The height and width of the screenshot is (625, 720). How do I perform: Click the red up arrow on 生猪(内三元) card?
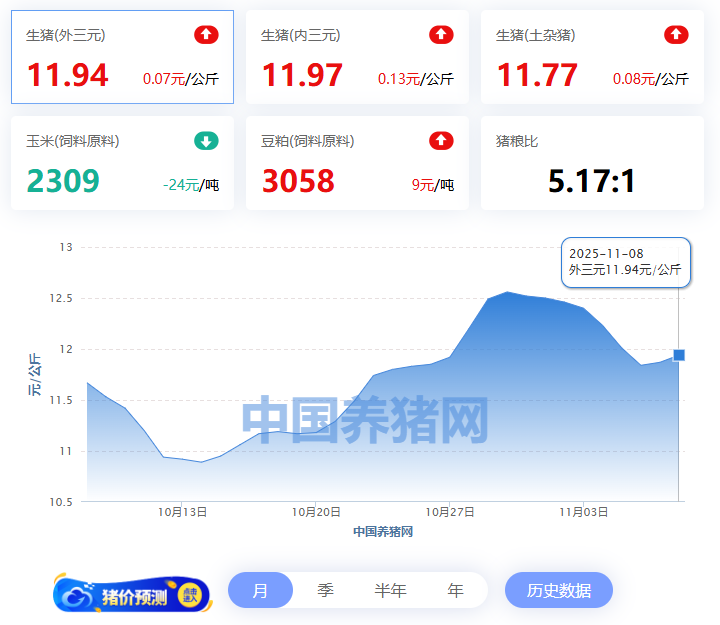441,35
